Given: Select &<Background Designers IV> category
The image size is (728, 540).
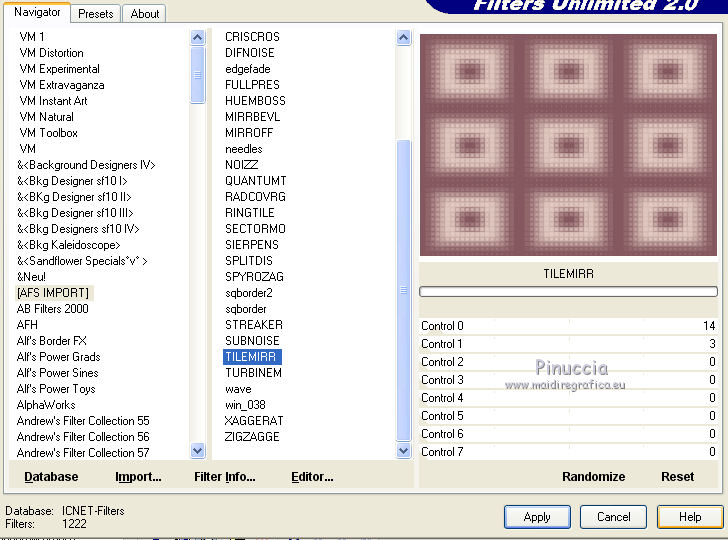Looking at the screenshot, I should 86,165.
